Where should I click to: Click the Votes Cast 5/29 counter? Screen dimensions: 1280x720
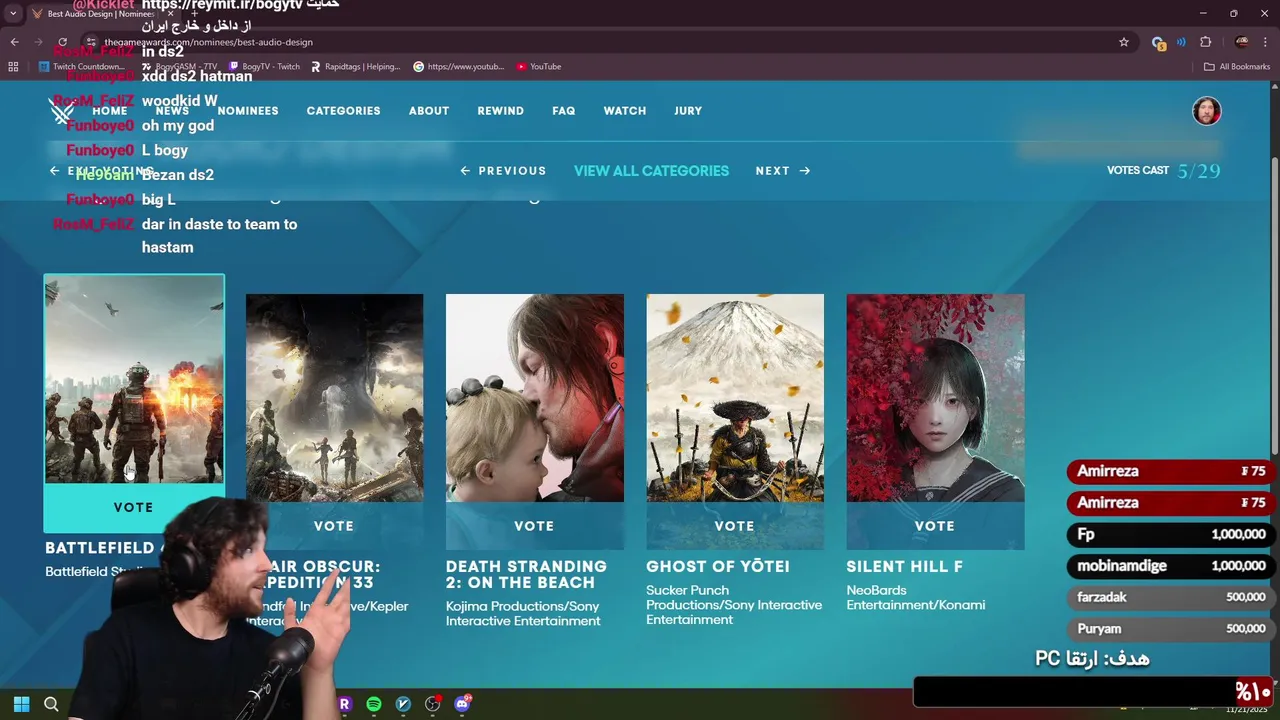pos(1164,171)
